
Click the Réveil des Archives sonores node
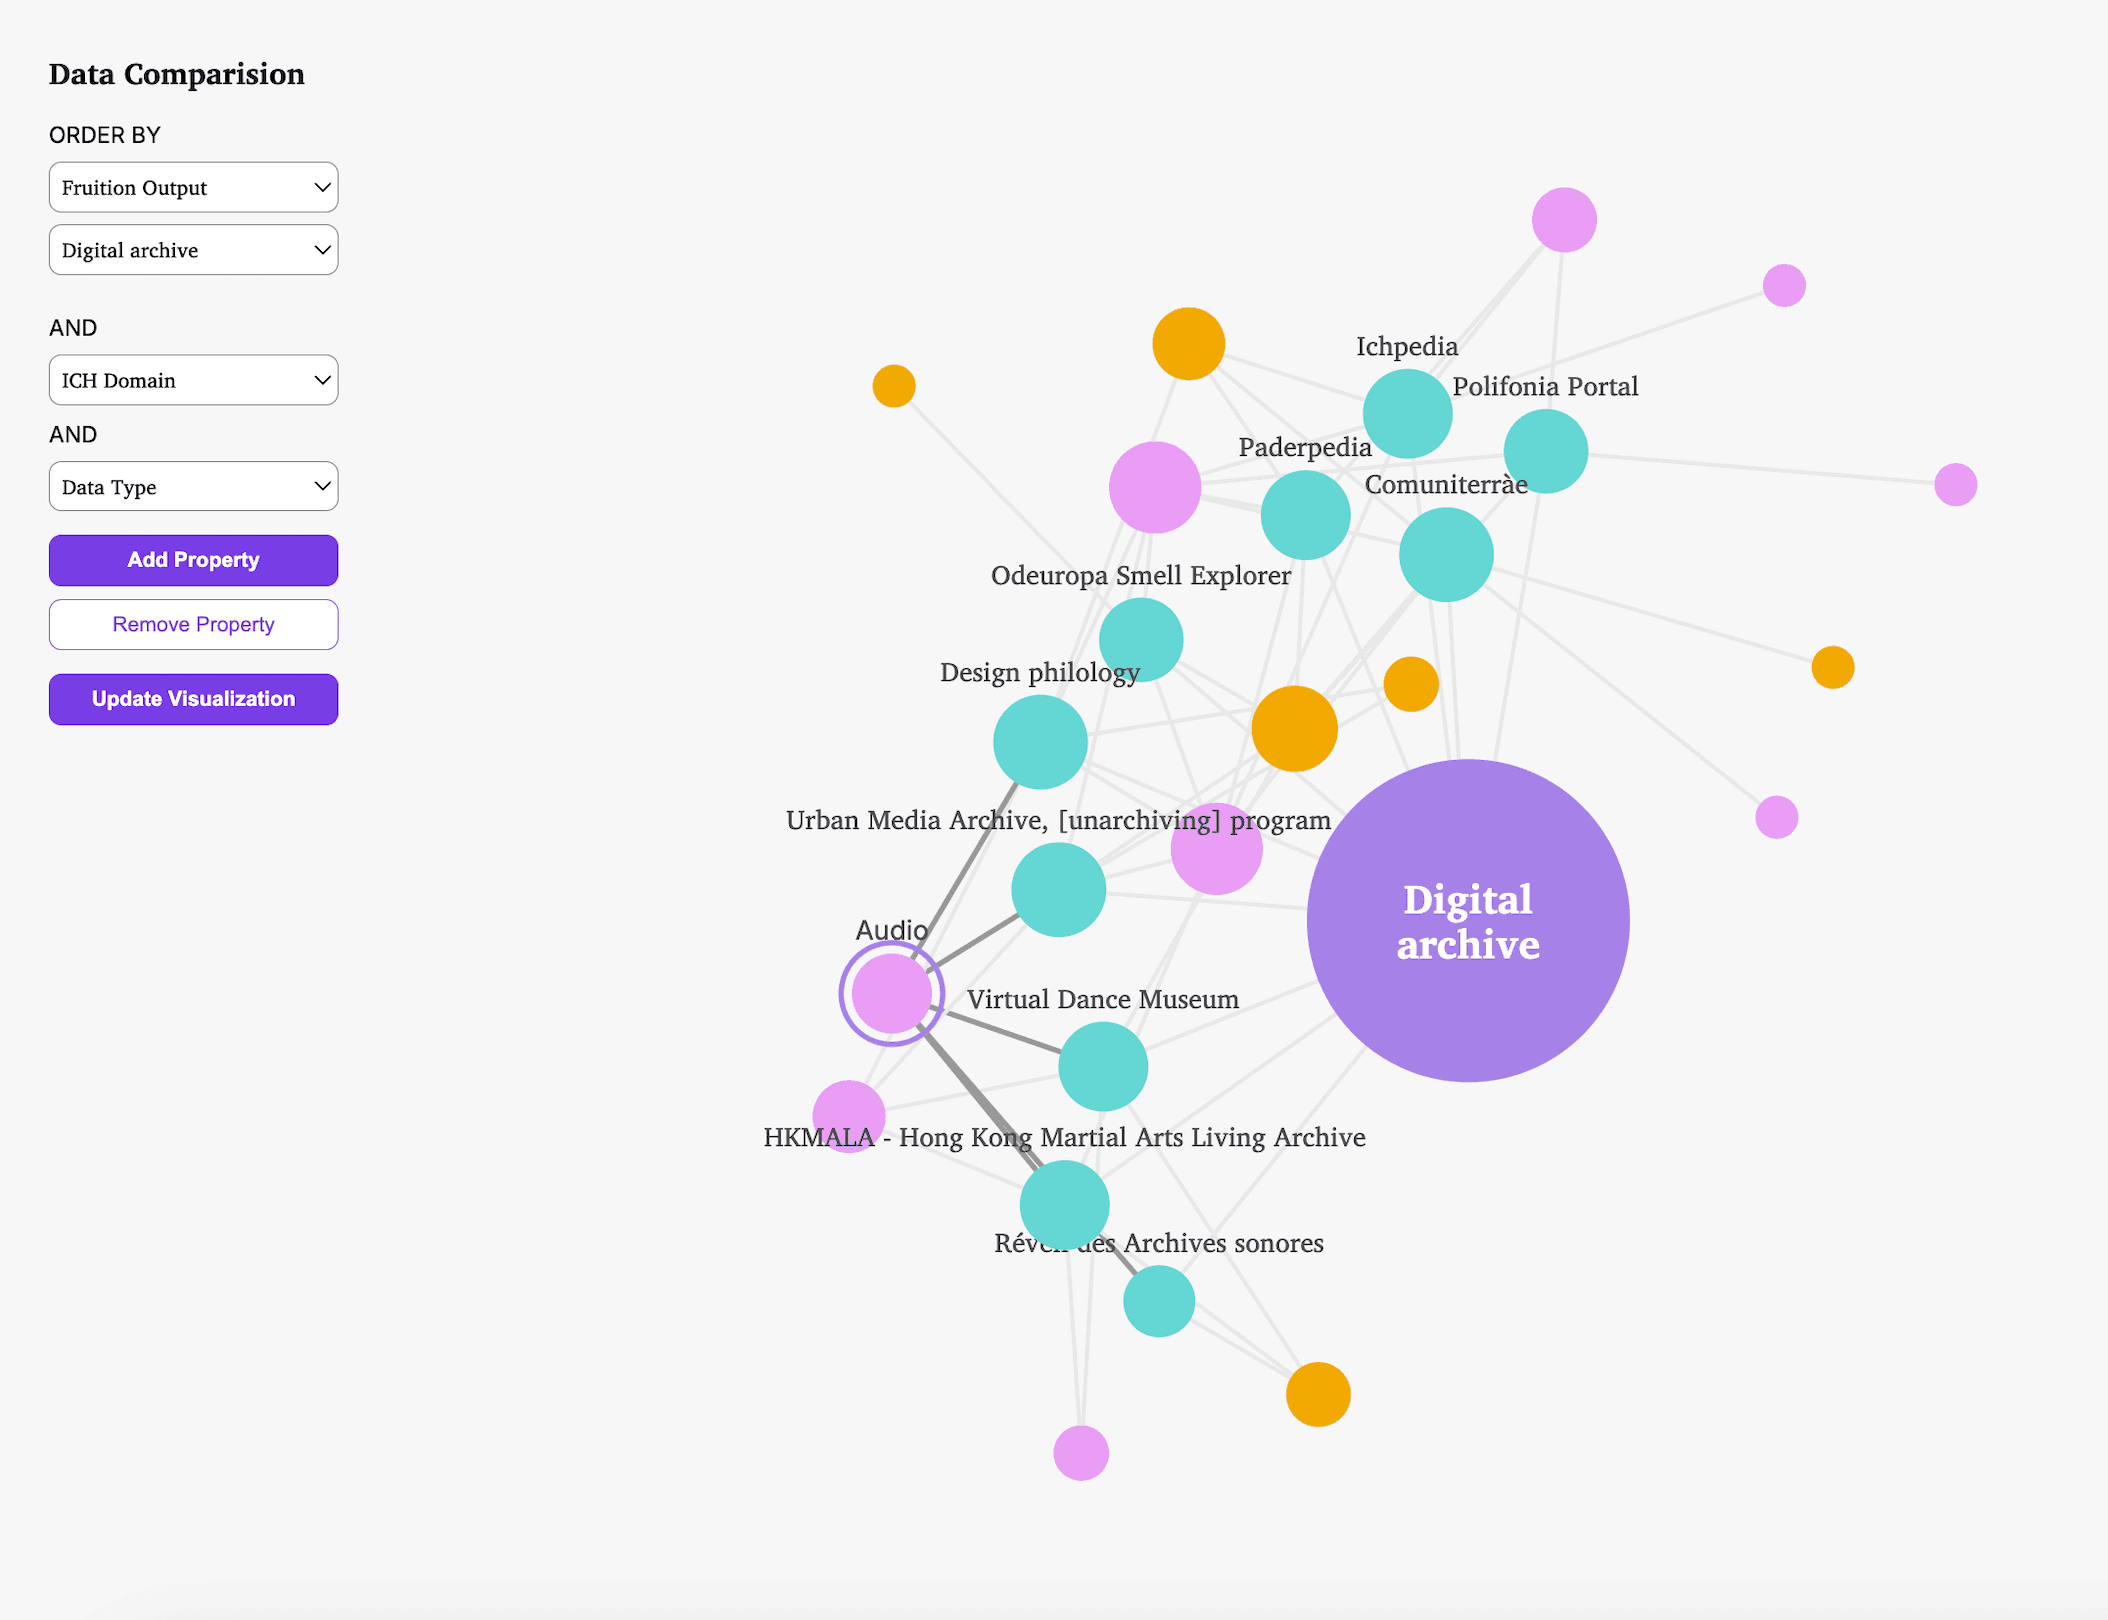point(1159,1301)
